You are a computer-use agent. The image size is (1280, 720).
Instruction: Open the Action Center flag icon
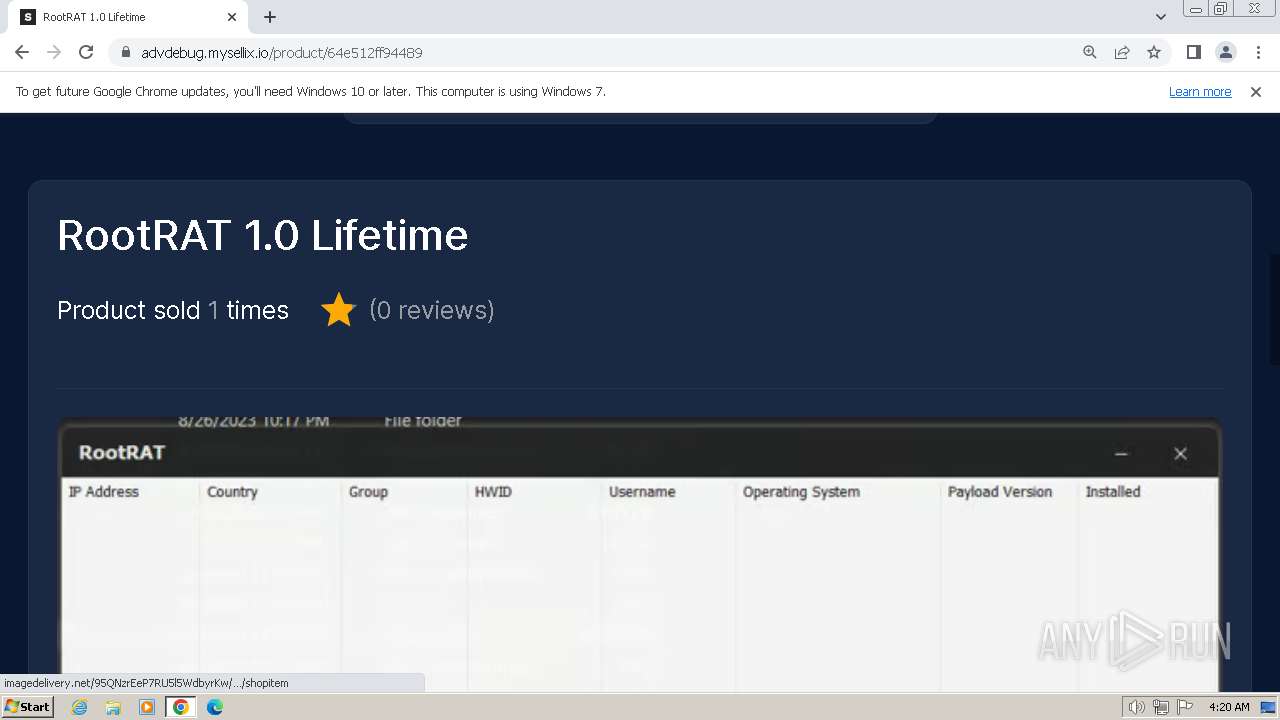[x=1184, y=707]
